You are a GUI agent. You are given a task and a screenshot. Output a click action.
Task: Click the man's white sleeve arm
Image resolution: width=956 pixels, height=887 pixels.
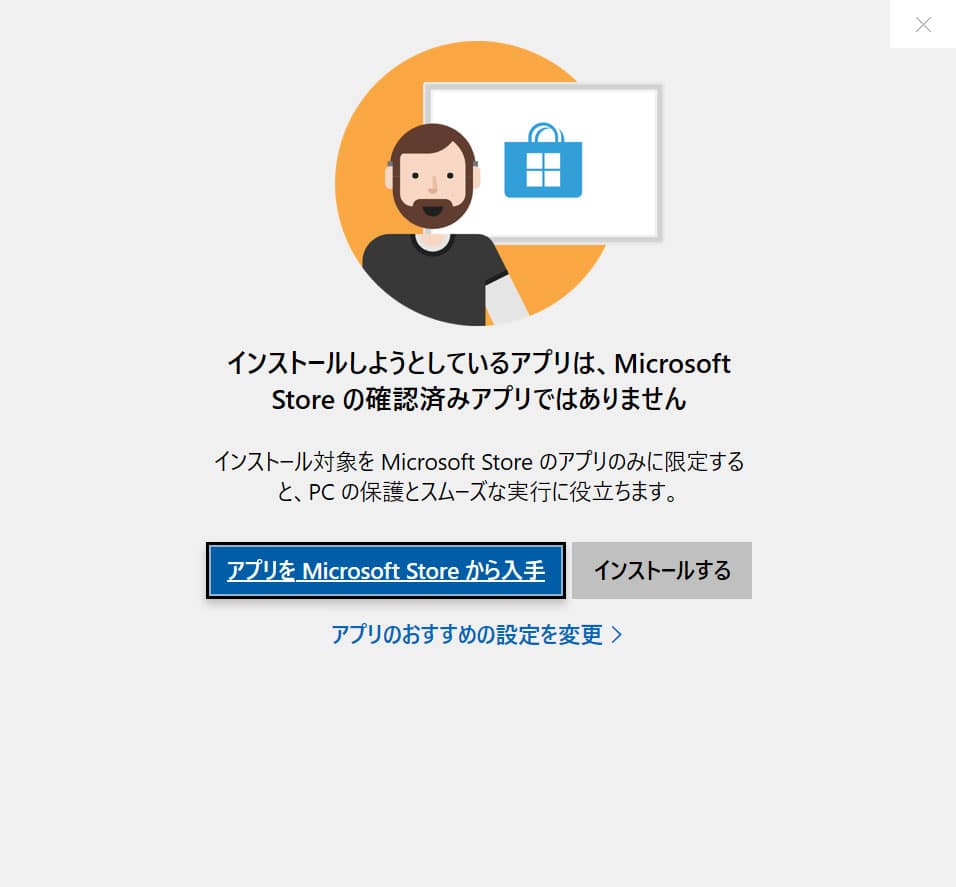506,300
